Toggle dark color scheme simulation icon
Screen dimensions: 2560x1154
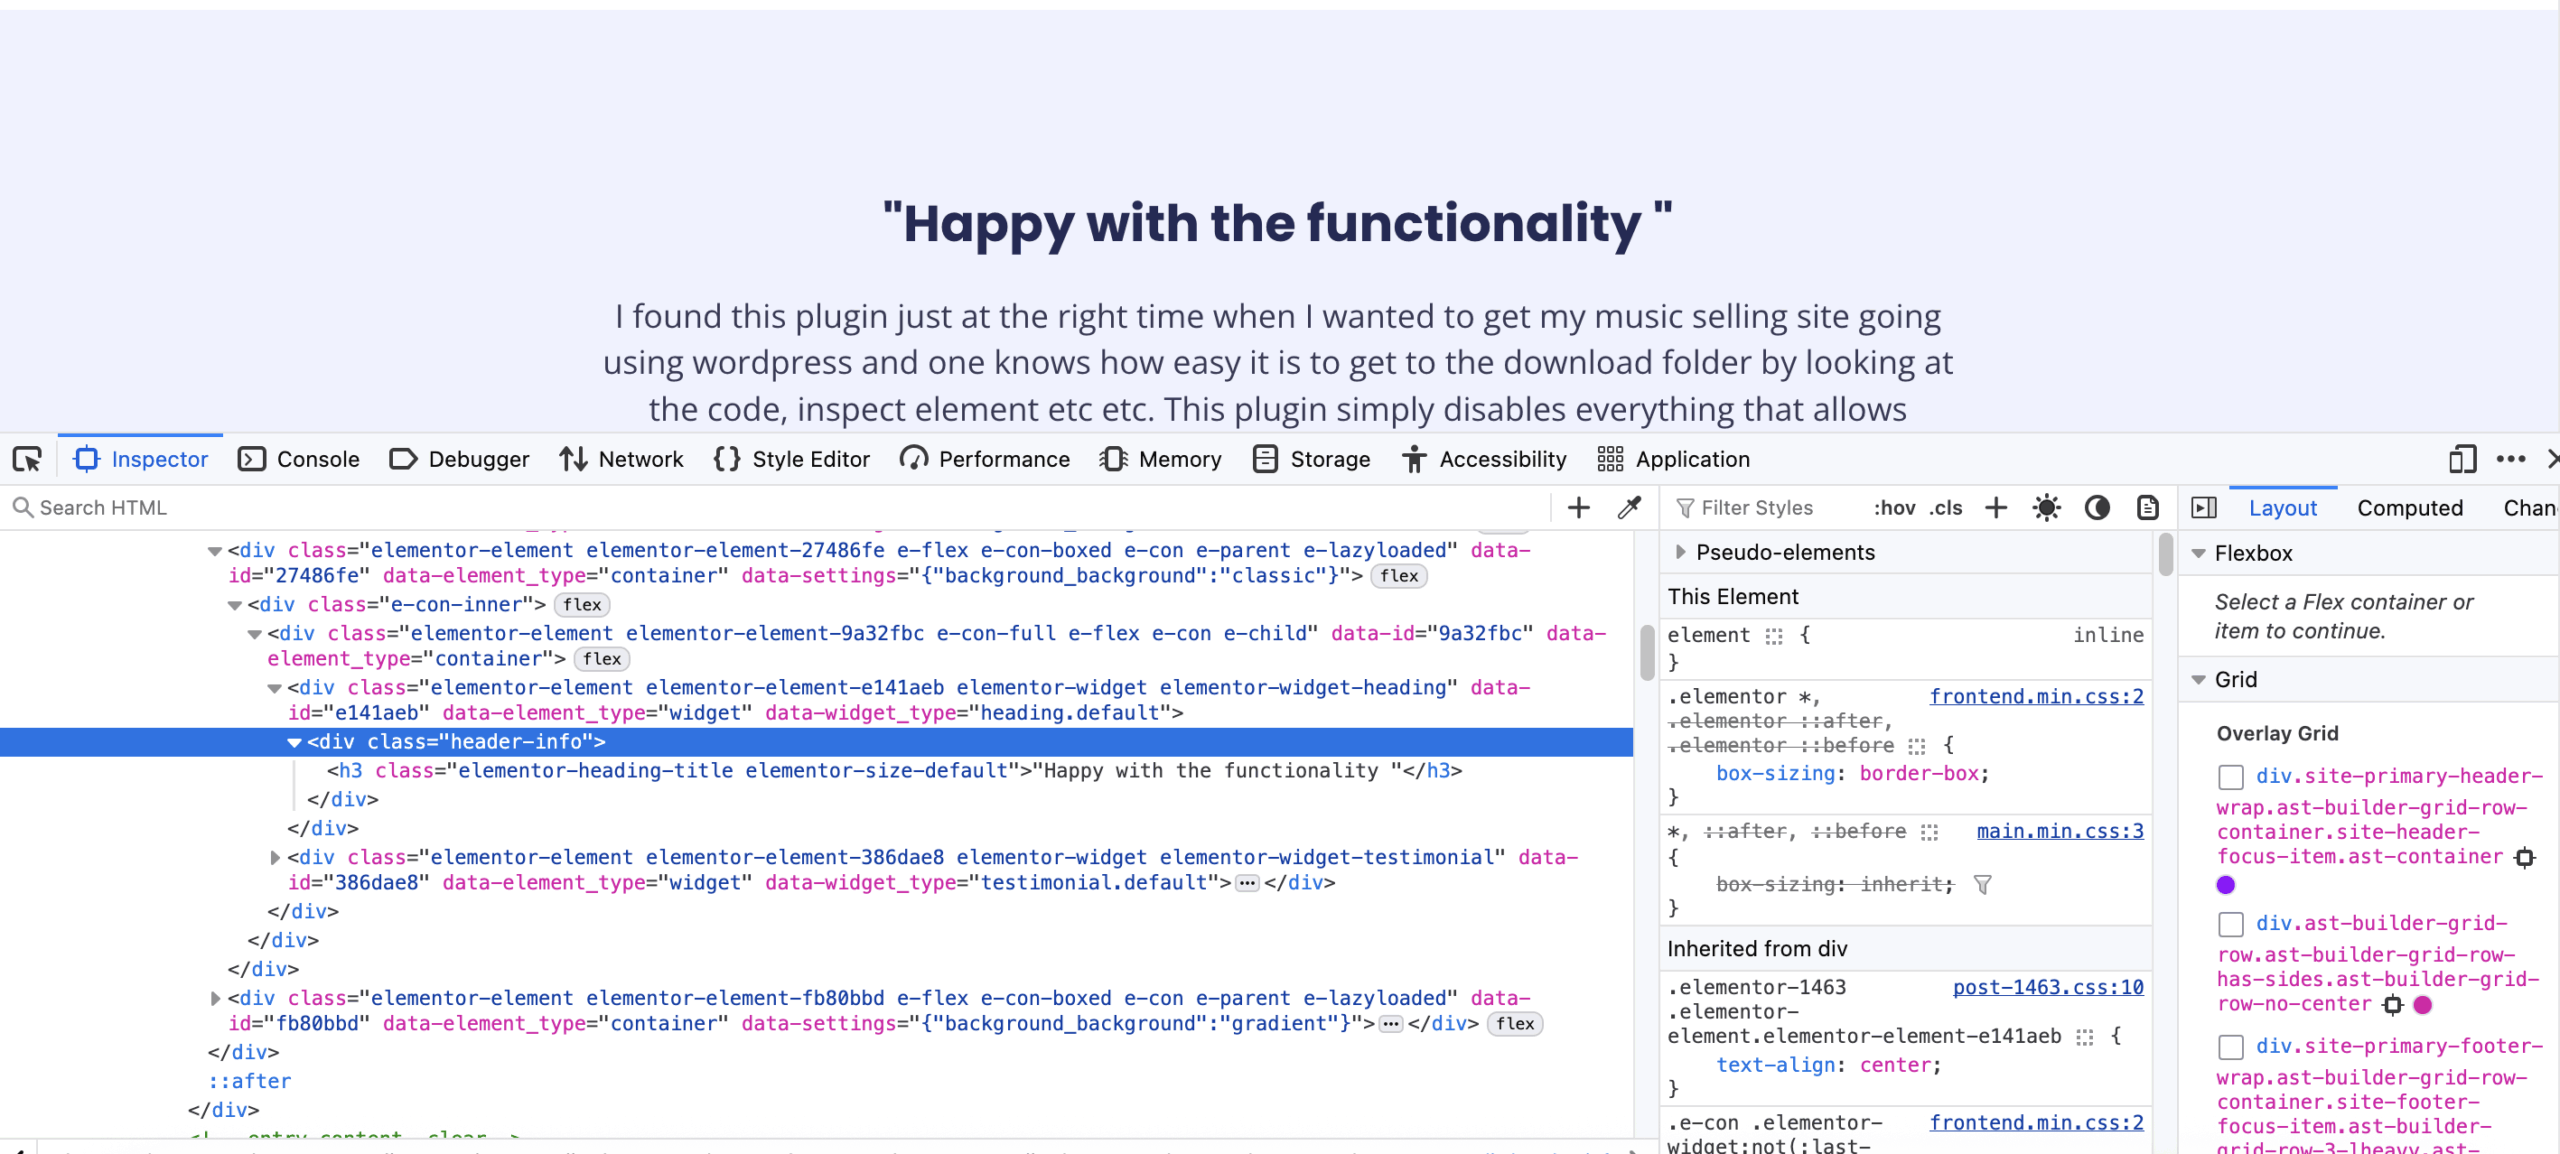[x=2097, y=508]
